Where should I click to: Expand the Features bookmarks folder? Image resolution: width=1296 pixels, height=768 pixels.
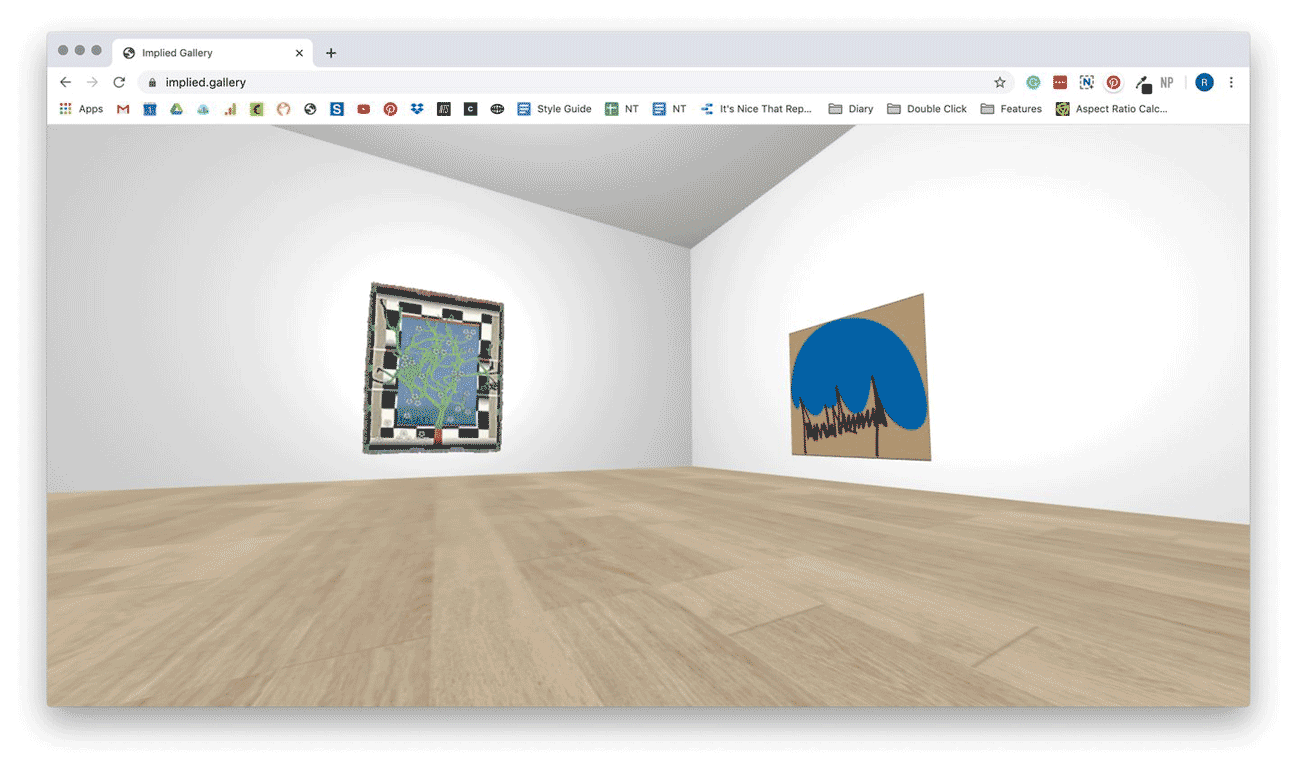[x=1011, y=109]
